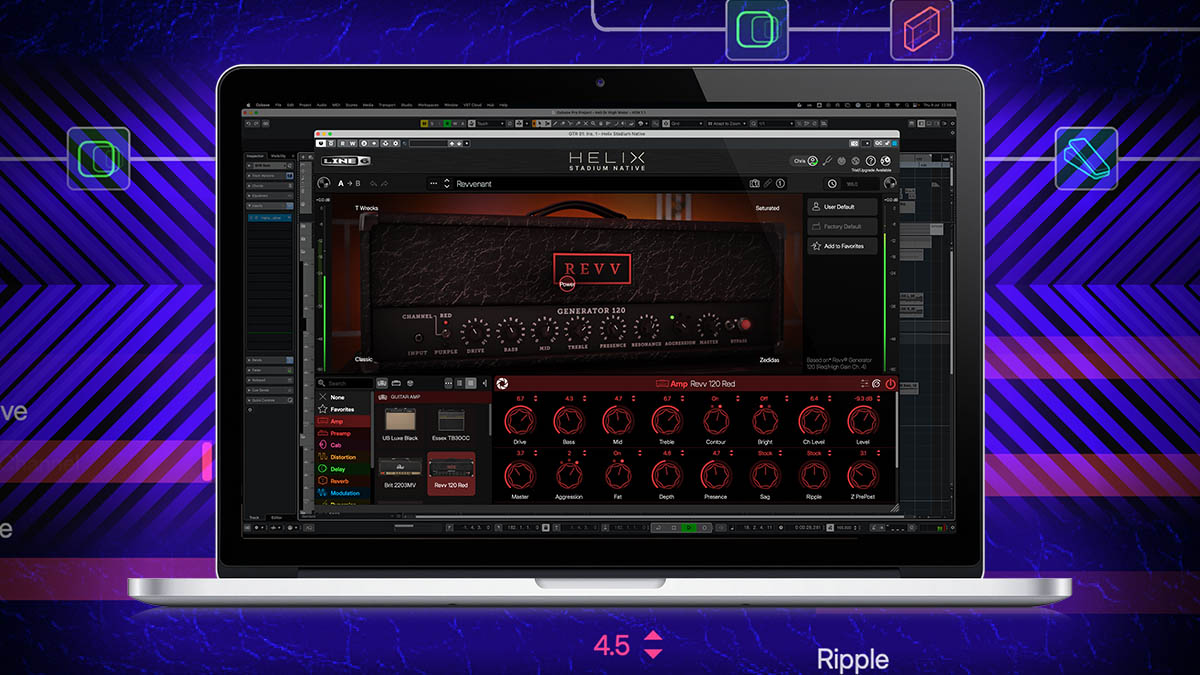The width and height of the screenshot is (1200, 675).
Task: Click the parameter sliders settings icon
Action: tap(864, 384)
